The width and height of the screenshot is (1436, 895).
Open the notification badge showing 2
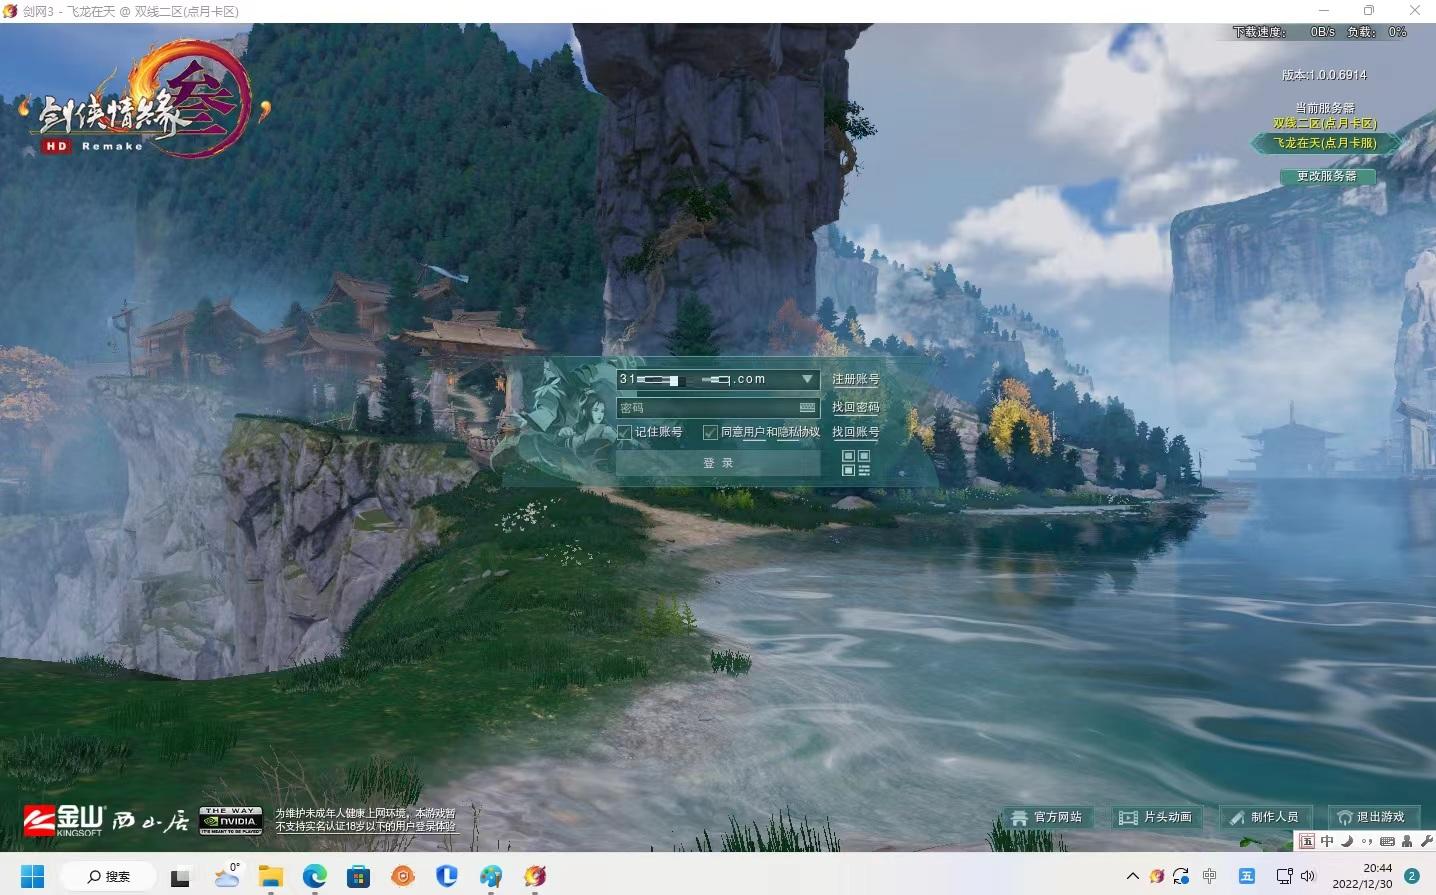tap(1412, 876)
